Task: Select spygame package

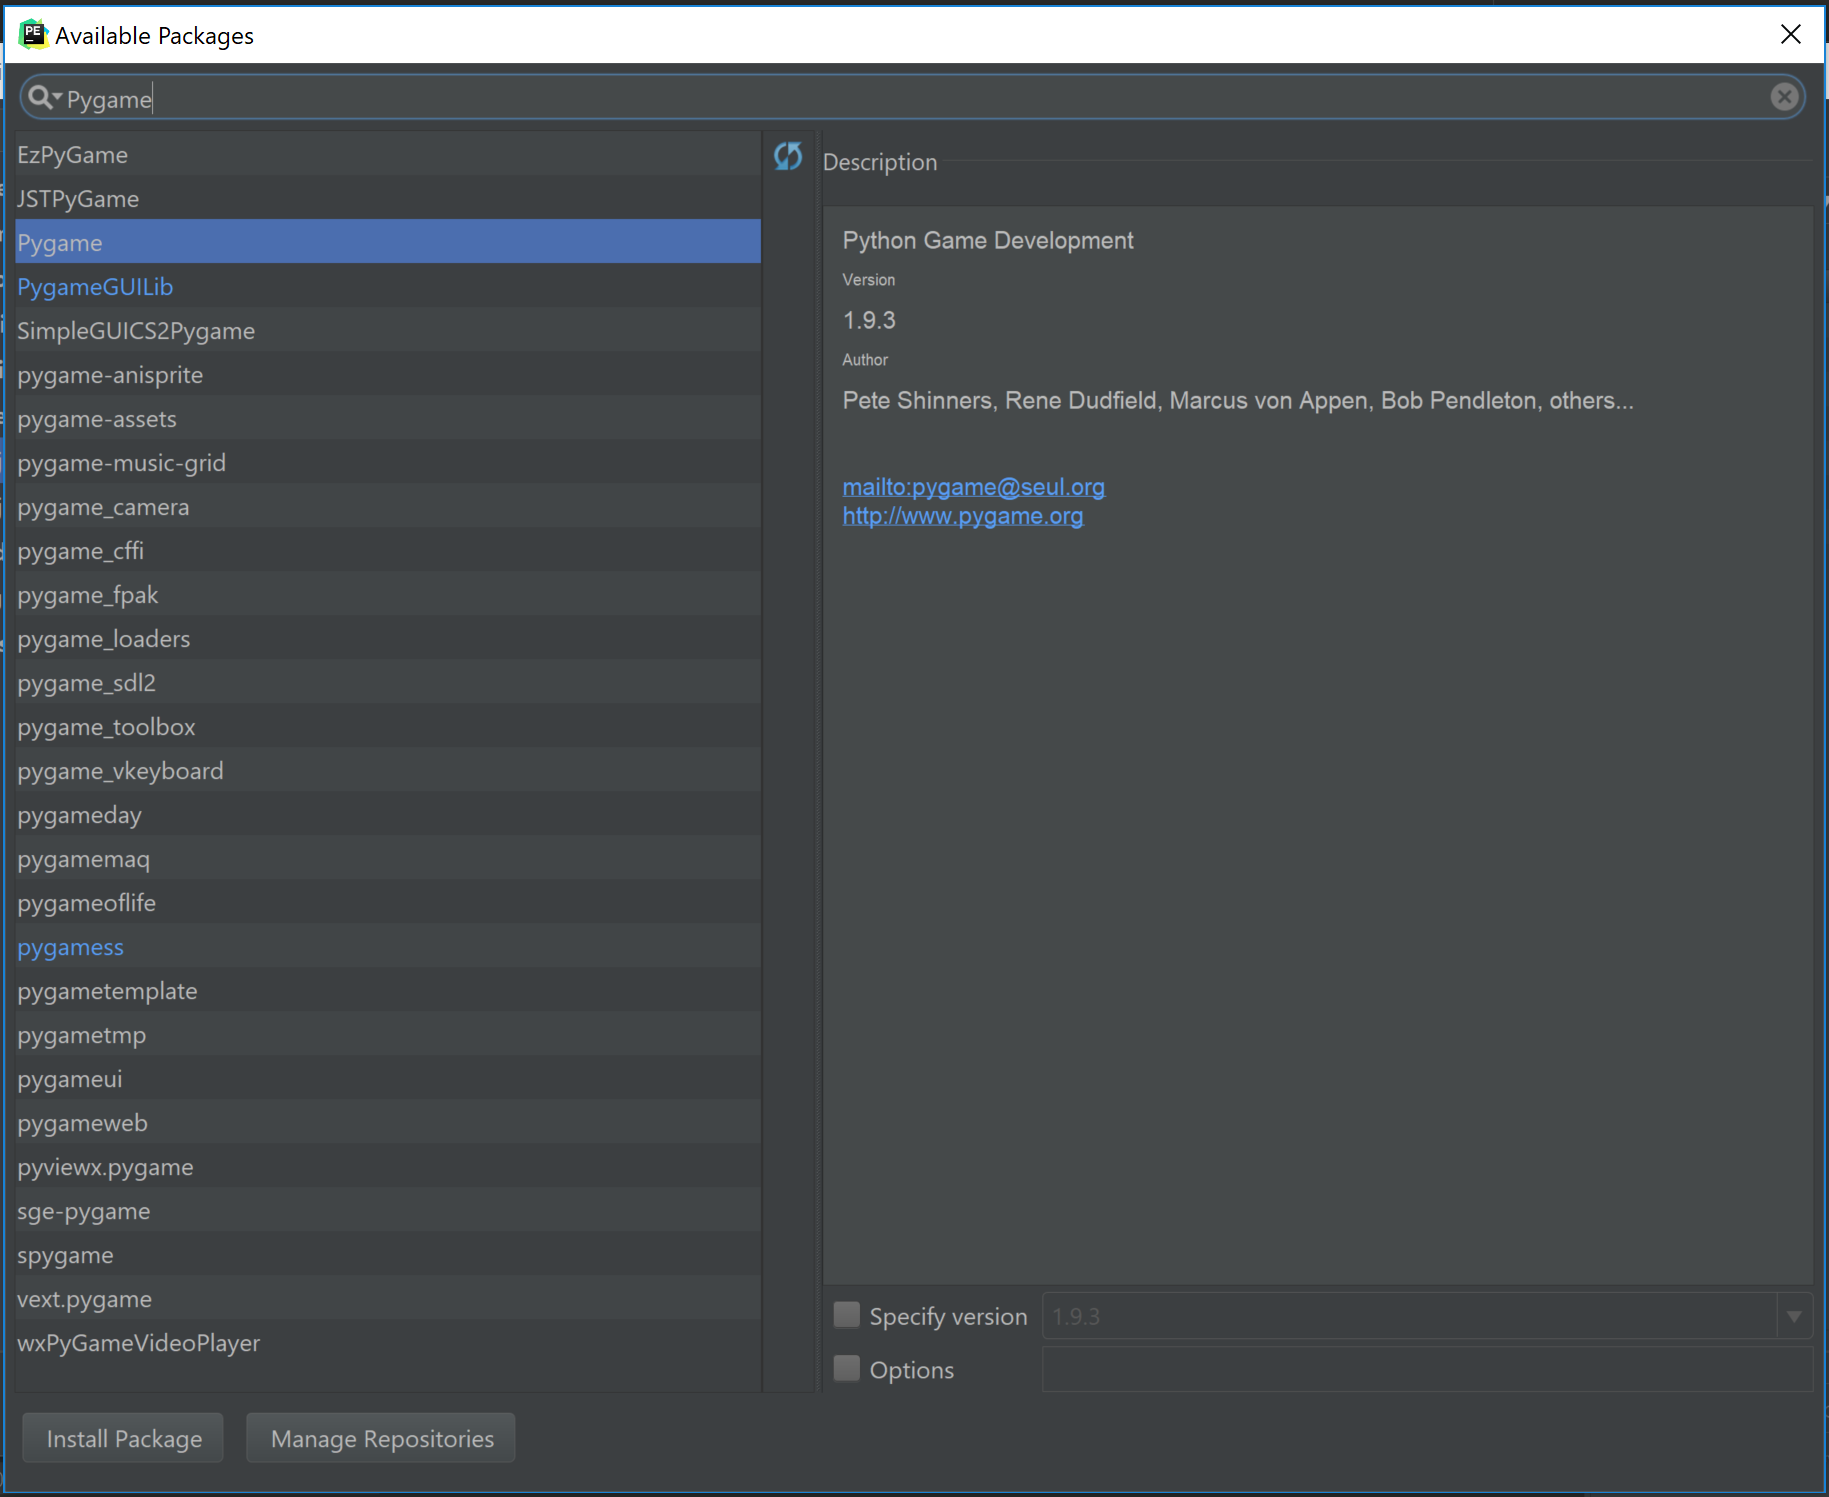Action: tap(388, 1255)
